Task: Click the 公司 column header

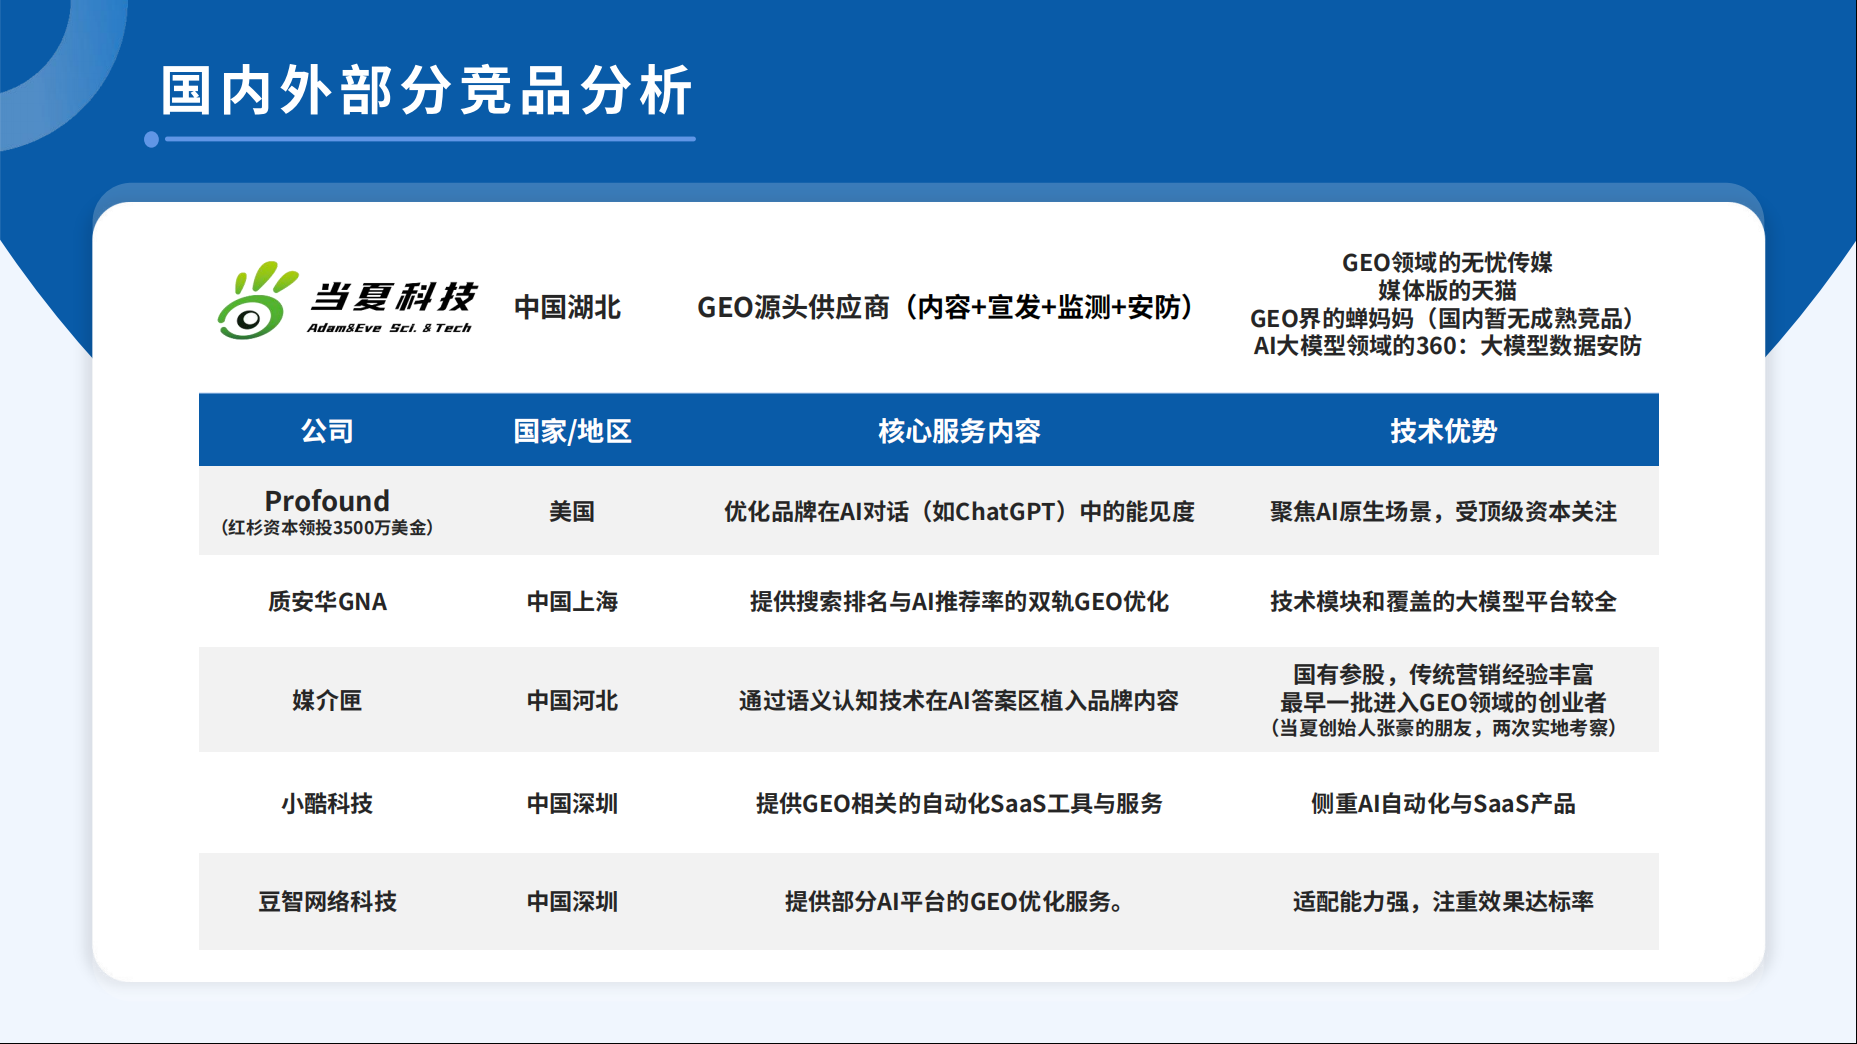Action: 327,431
